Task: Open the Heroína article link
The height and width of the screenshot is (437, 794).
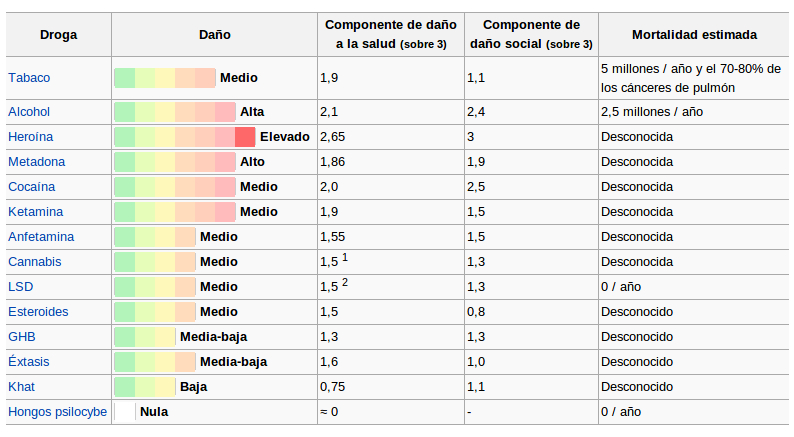Action: [x=31, y=137]
